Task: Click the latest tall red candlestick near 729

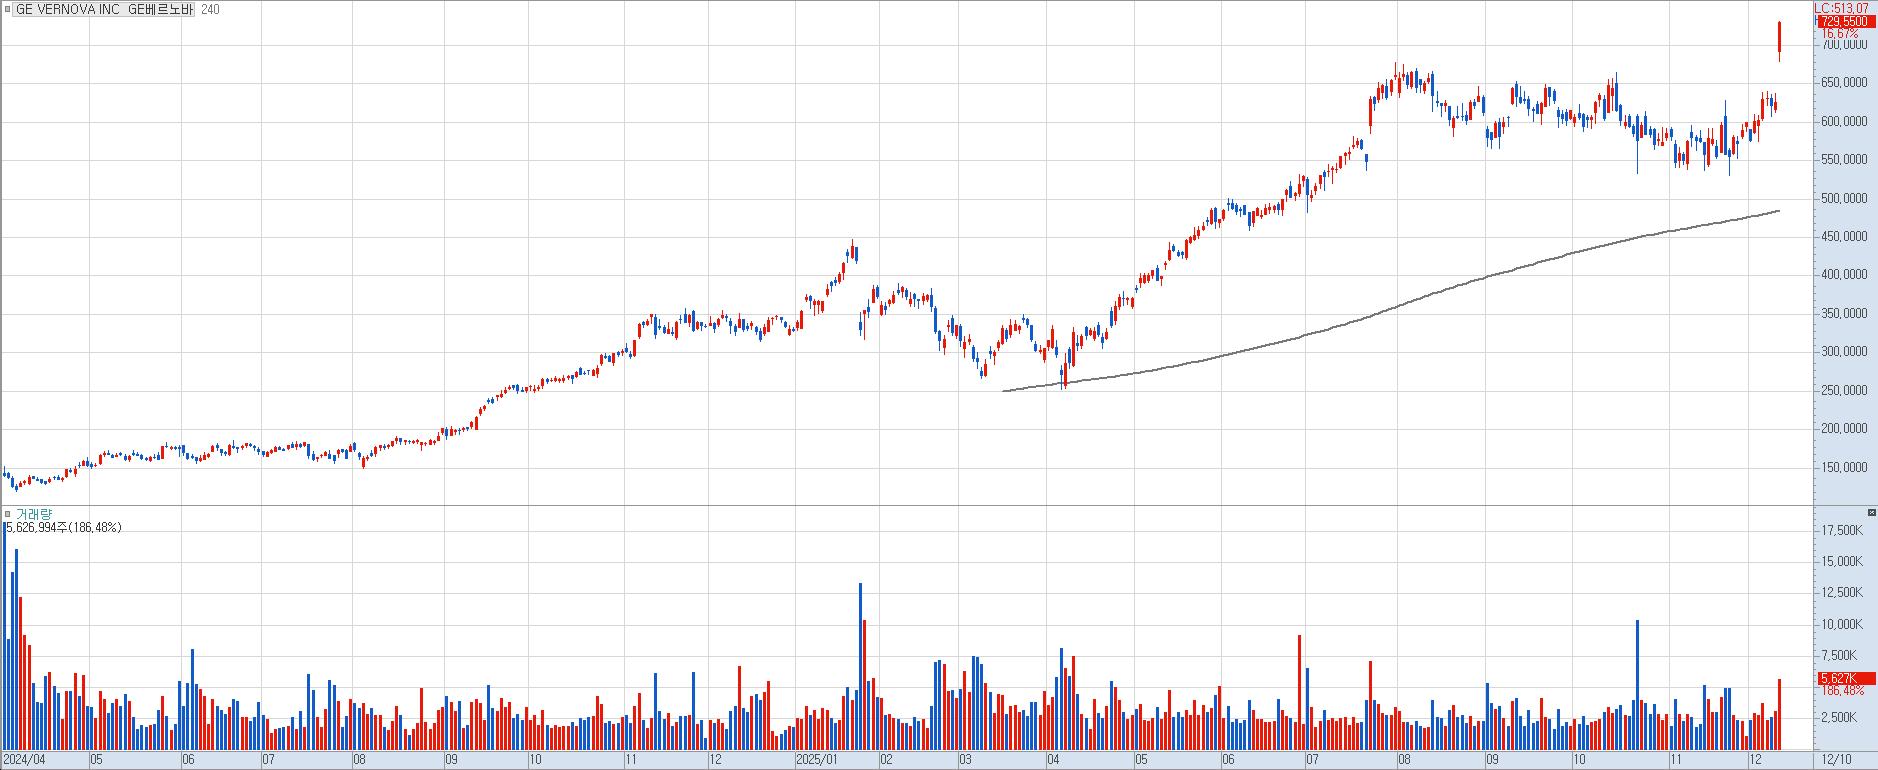Action: [x=1780, y=40]
